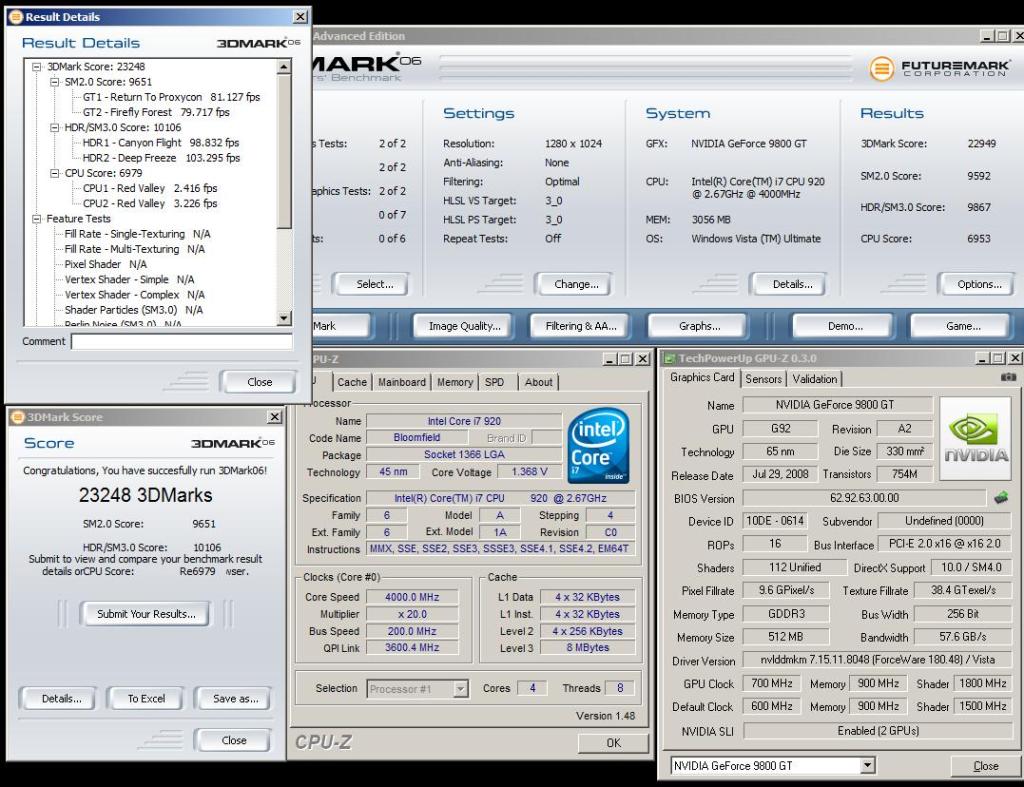Switch to the Mainboard tab in CPU-Z
This screenshot has height=787, width=1024.
(402, 382)
